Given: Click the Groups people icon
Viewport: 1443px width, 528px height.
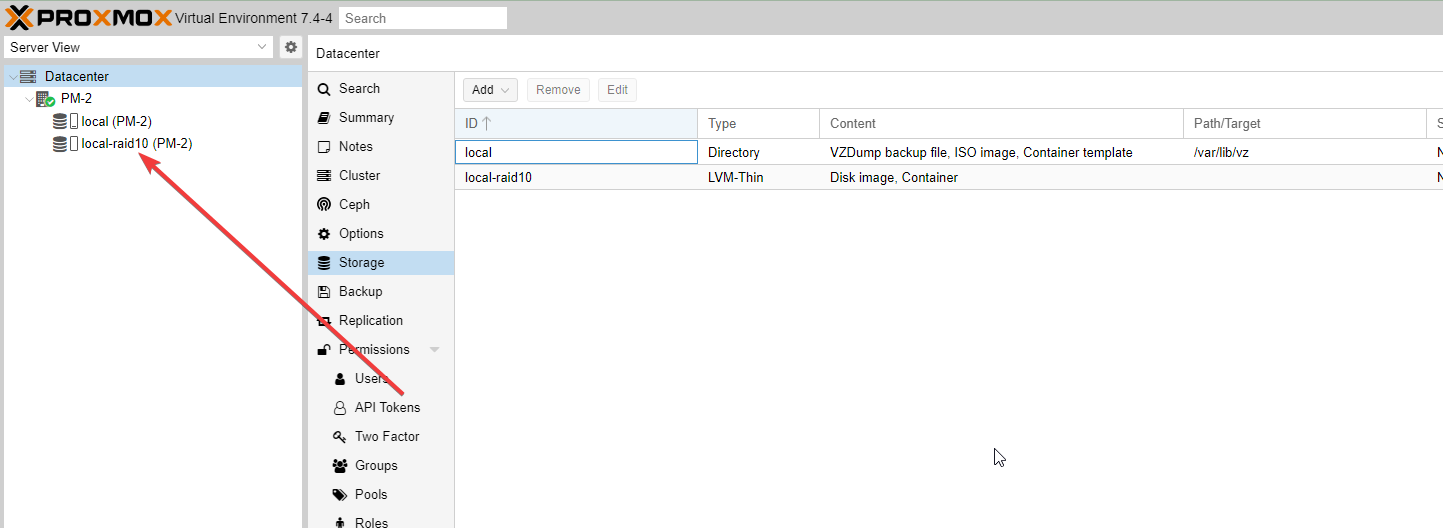Looking at the screenshot, I should (x=339, y=466).
